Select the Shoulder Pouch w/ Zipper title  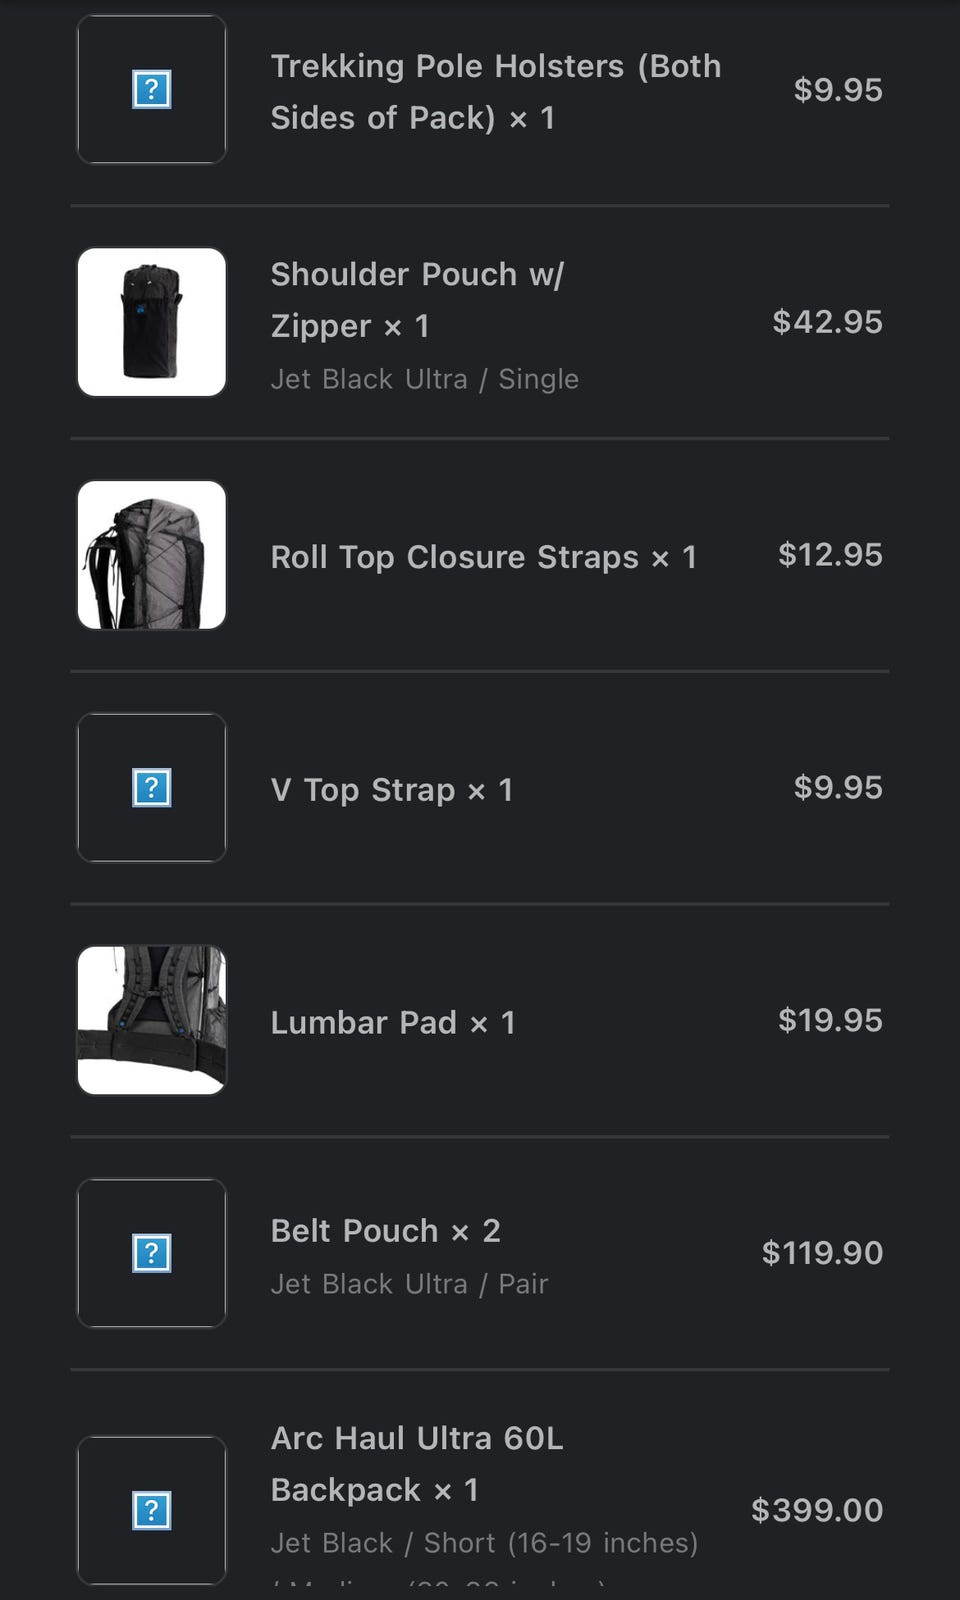coord(417,300)
